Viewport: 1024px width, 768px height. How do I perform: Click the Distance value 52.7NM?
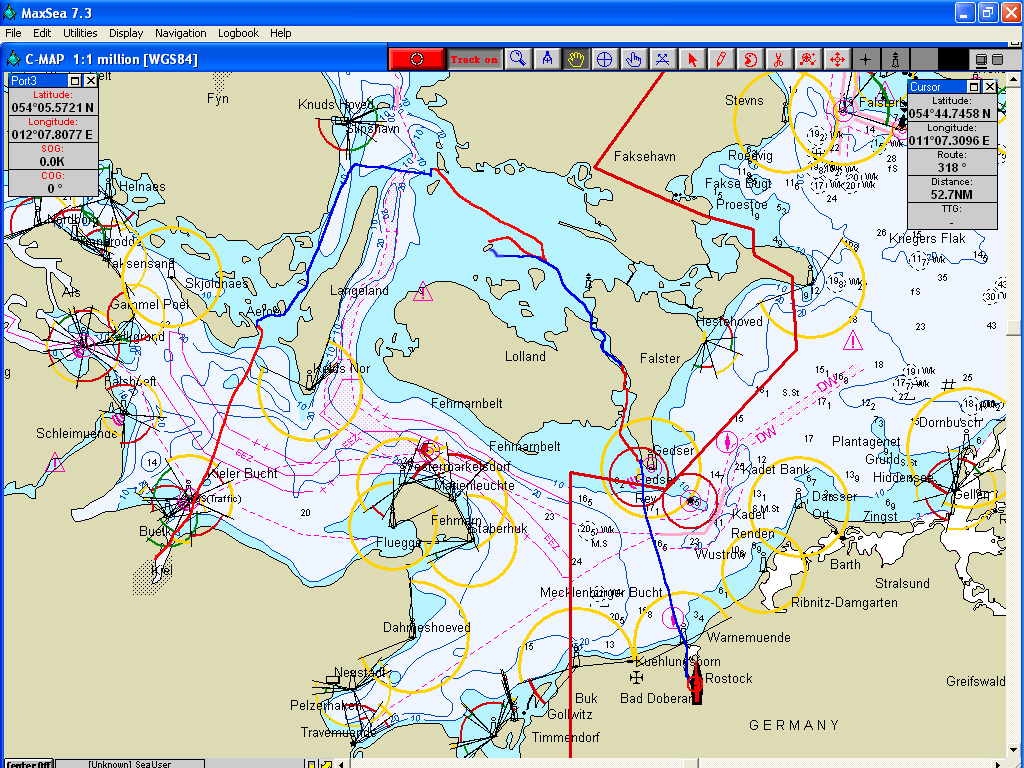tap(952, 194)
